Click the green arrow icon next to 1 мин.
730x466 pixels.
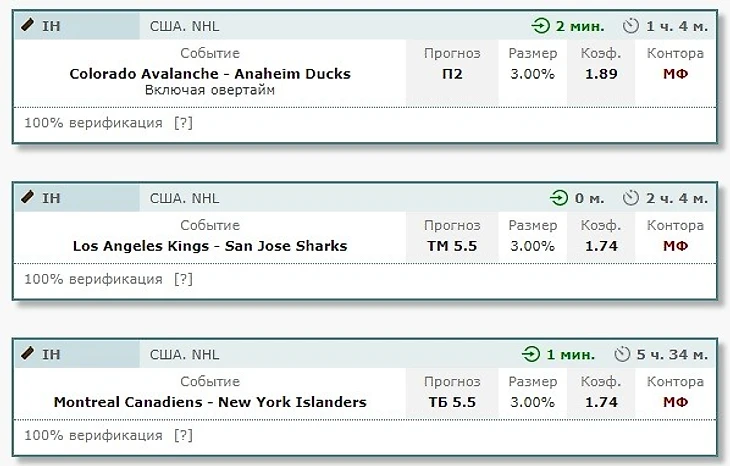coord(531,354)
